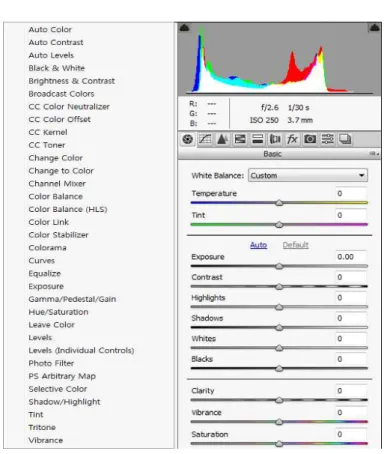
Task: Select the Basic panel aperture icon
Action: point(188,139)
